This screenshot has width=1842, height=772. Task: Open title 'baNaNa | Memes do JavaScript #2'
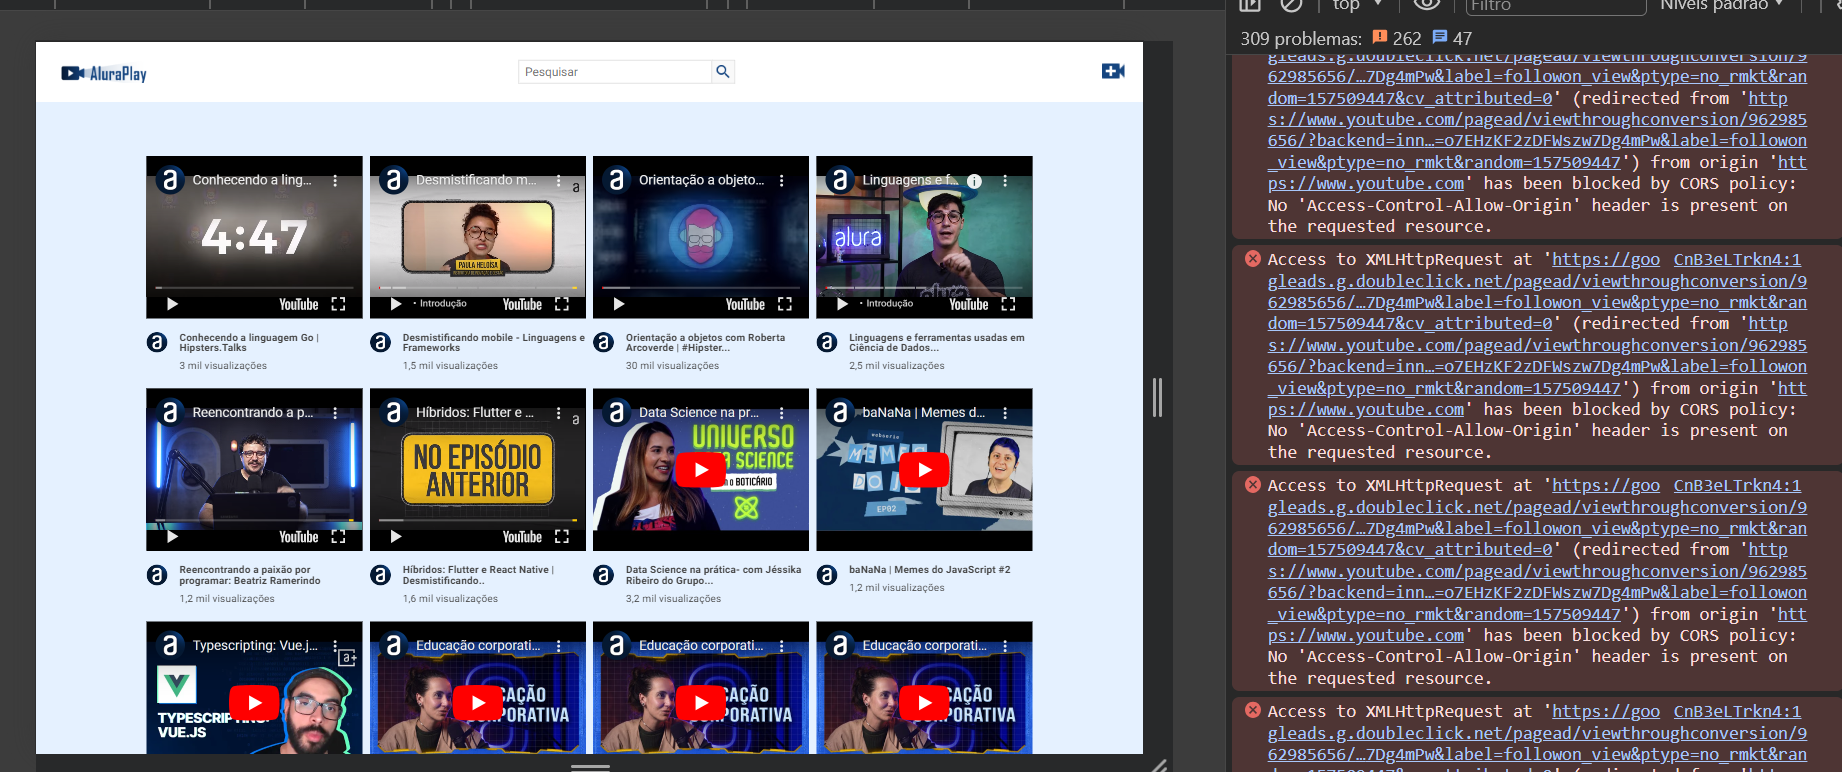[930, 570]
